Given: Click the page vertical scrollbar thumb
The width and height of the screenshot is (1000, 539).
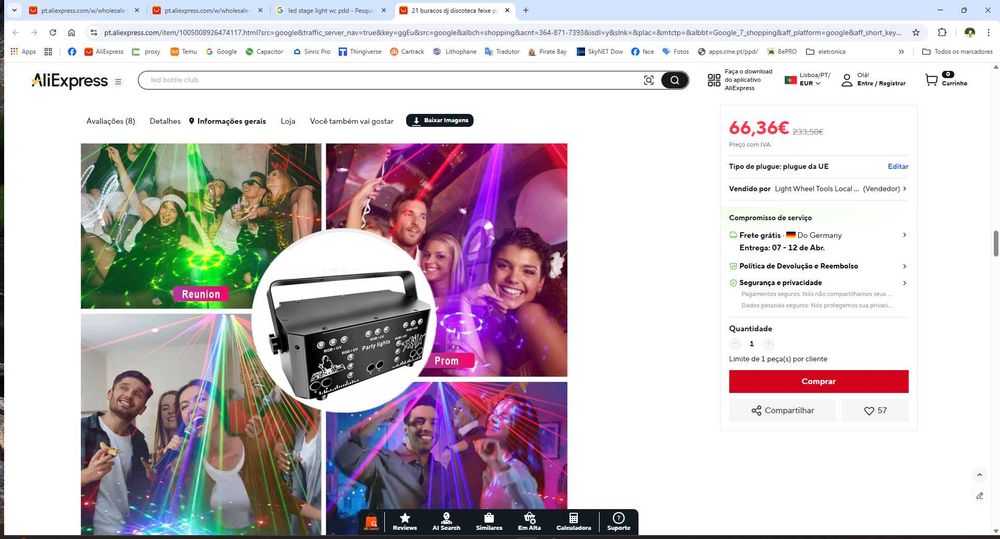Looking at the screenshot, I should point(996,243).
